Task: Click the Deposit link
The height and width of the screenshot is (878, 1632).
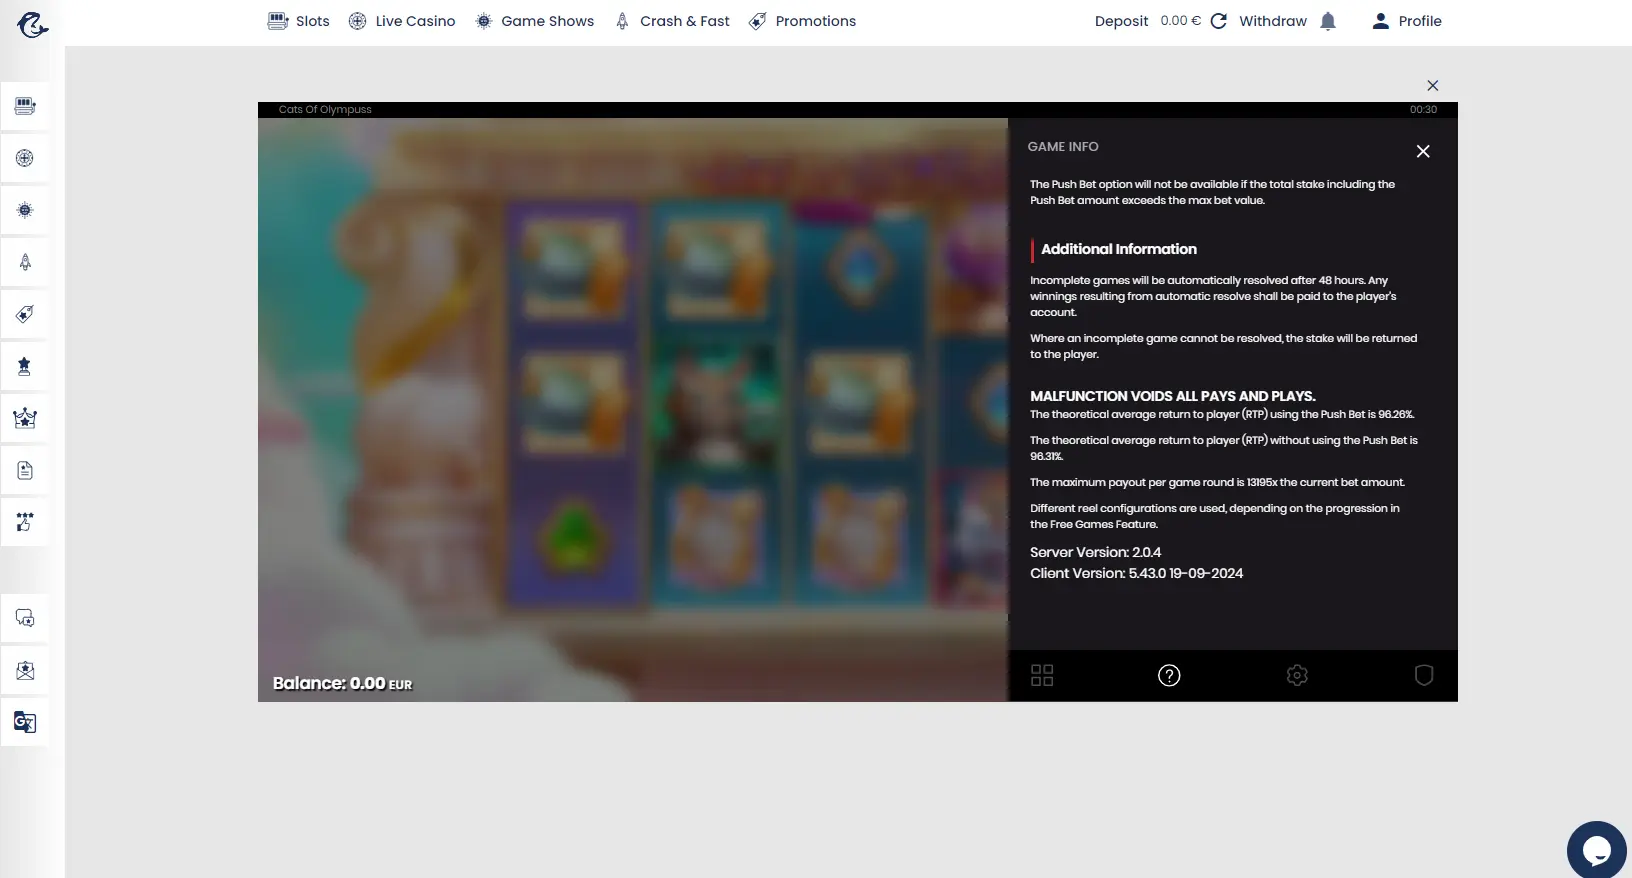Action: pos(1121,21)
